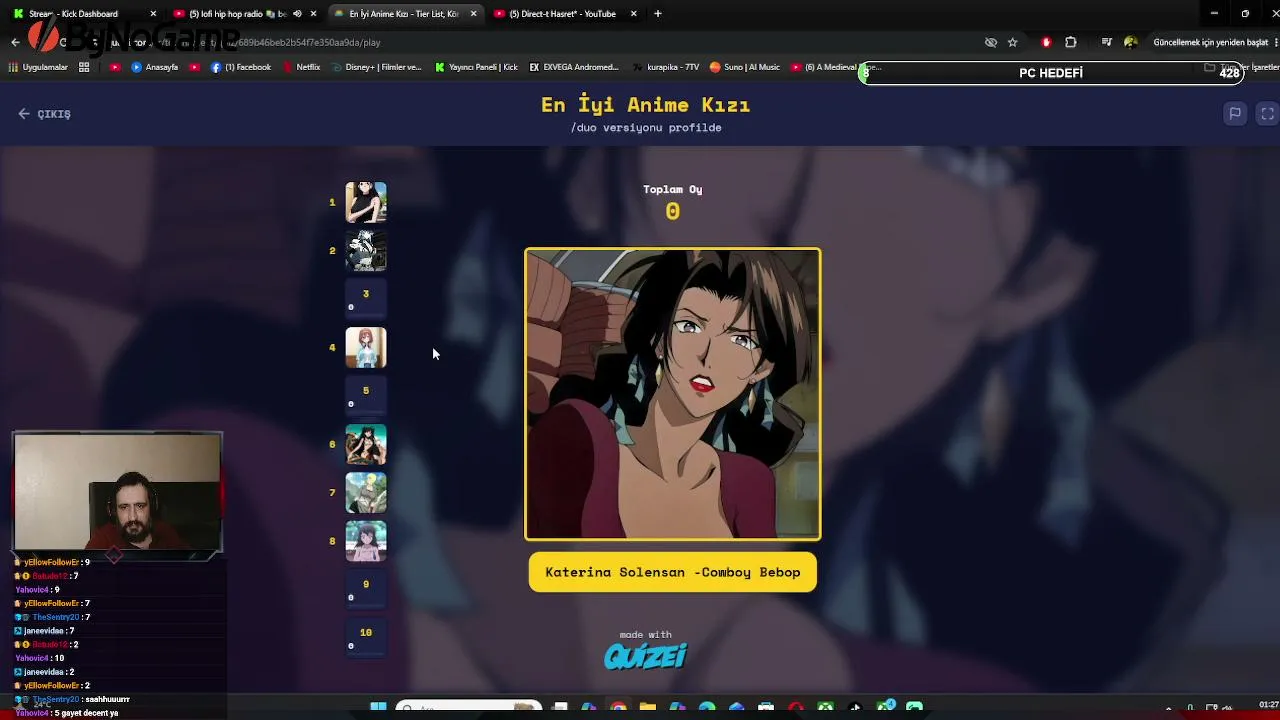Select rank 8 character thumbnail
Screen dimensions: 1280x720
pos(366,541)
